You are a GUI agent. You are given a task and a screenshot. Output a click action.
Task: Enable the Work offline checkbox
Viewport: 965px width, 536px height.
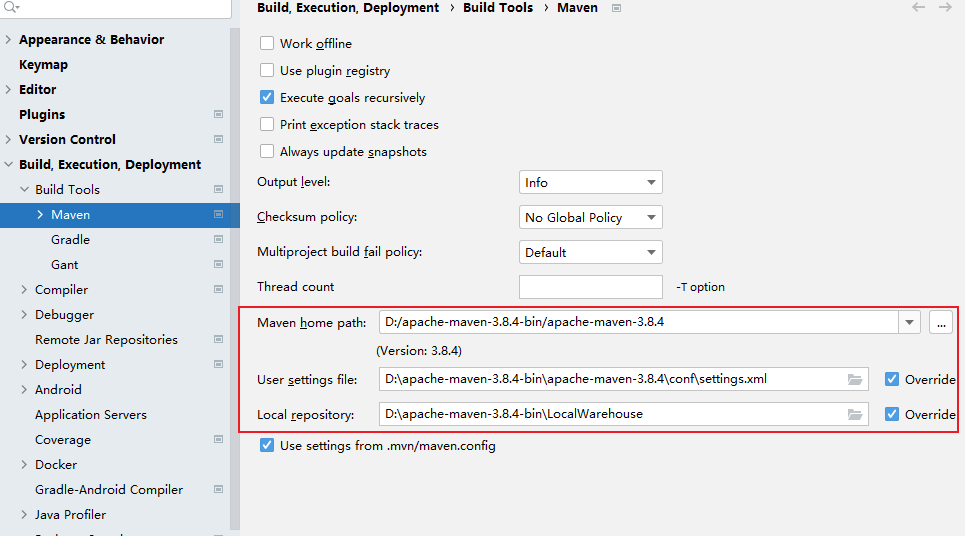click(267, 44)
